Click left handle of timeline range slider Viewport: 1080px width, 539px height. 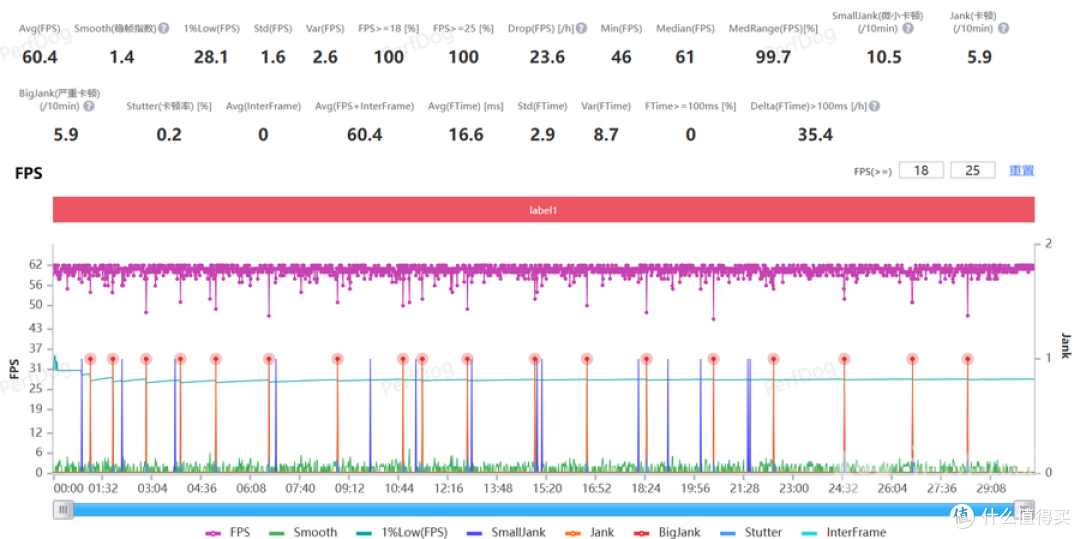point(64,510)
